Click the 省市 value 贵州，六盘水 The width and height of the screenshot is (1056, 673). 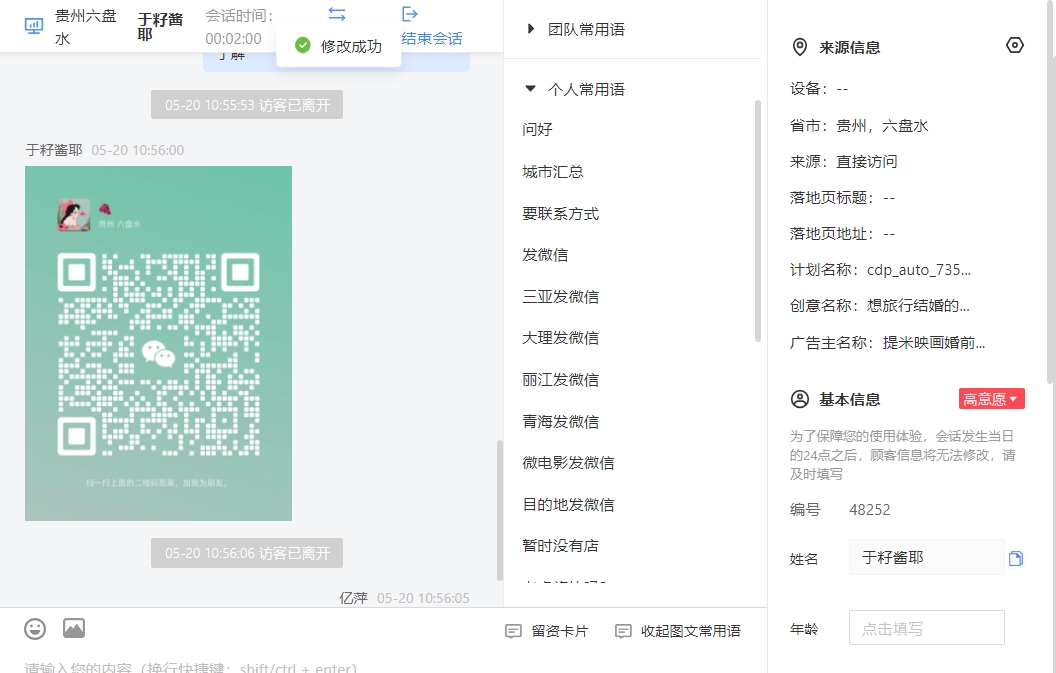882,126
